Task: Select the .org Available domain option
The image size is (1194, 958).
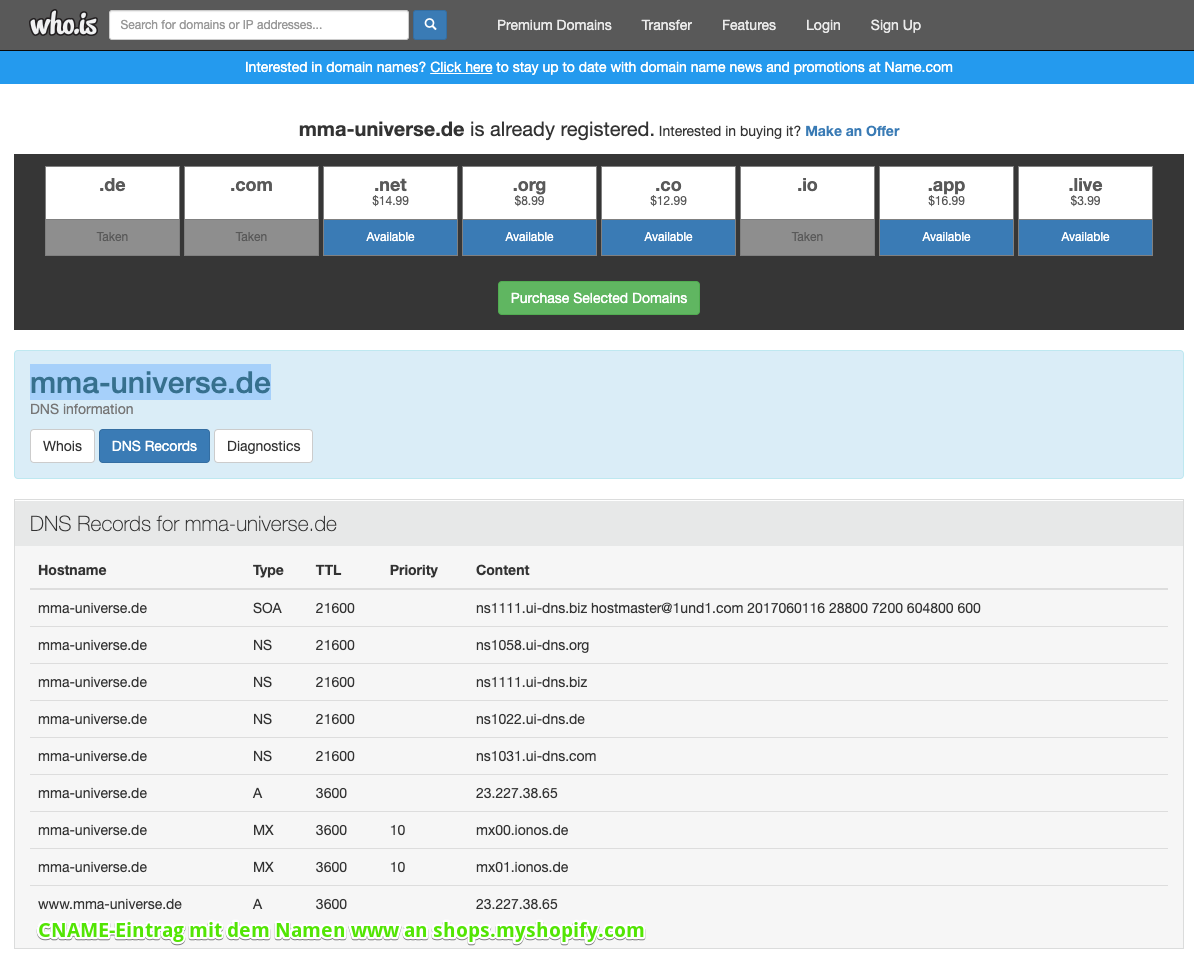Action: point(529,237)
